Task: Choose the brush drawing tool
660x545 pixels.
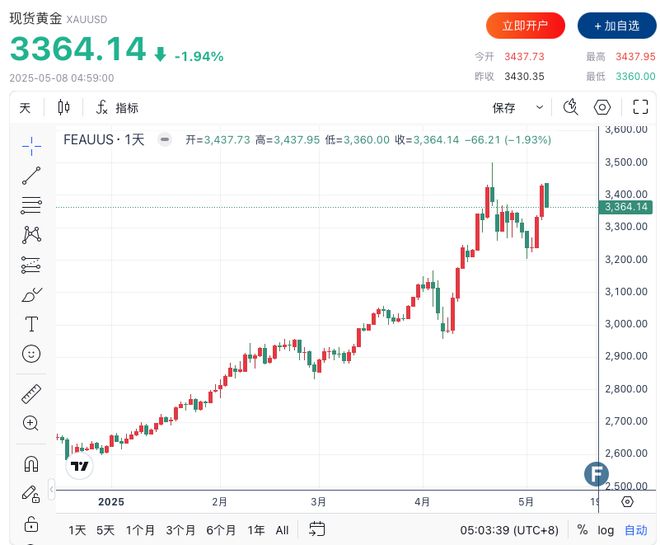Action: [32, 295]
